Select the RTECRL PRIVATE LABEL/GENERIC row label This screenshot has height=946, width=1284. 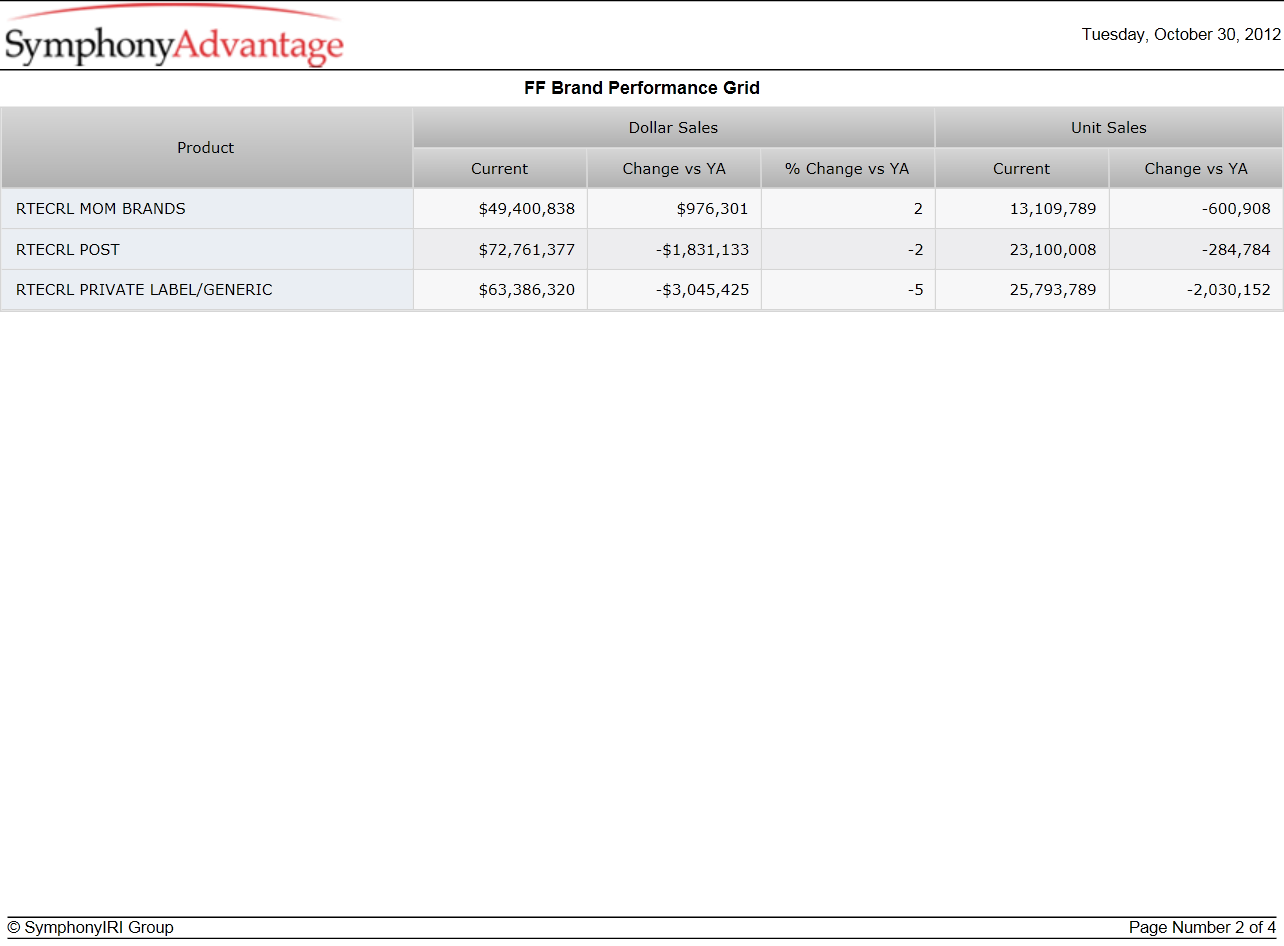coord(207,290)
